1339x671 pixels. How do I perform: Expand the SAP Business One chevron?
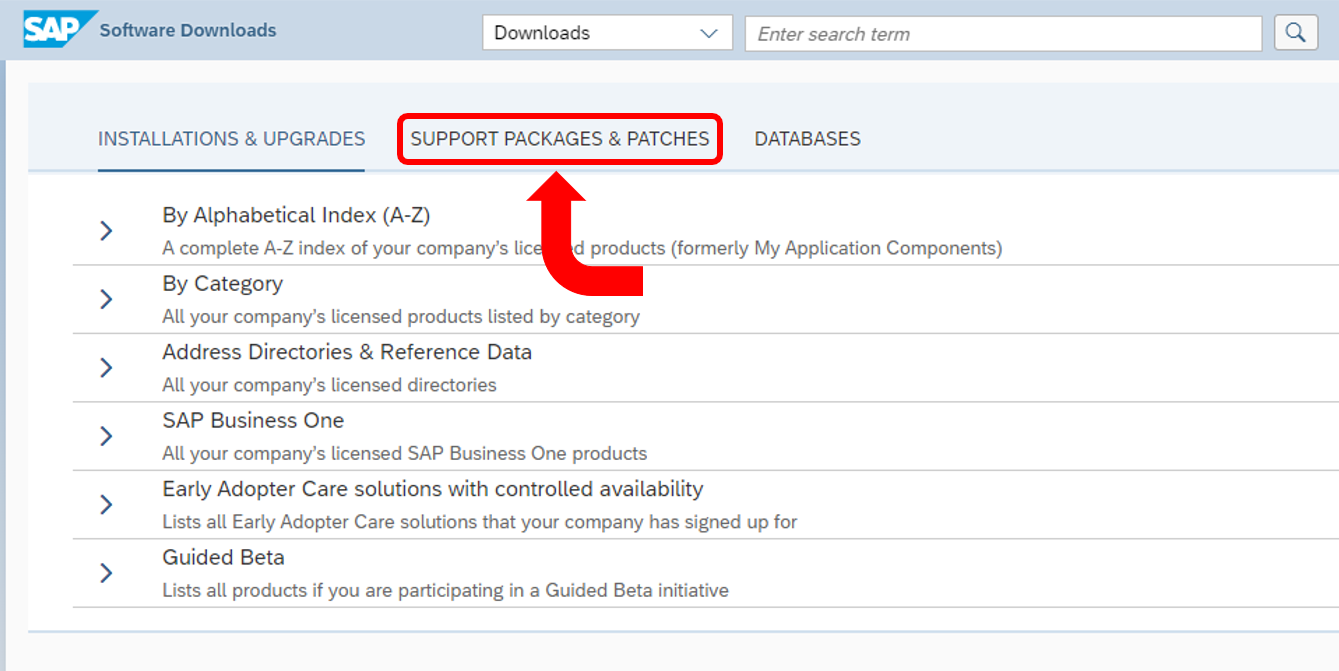pyautogui.click(x=106, y=436)
